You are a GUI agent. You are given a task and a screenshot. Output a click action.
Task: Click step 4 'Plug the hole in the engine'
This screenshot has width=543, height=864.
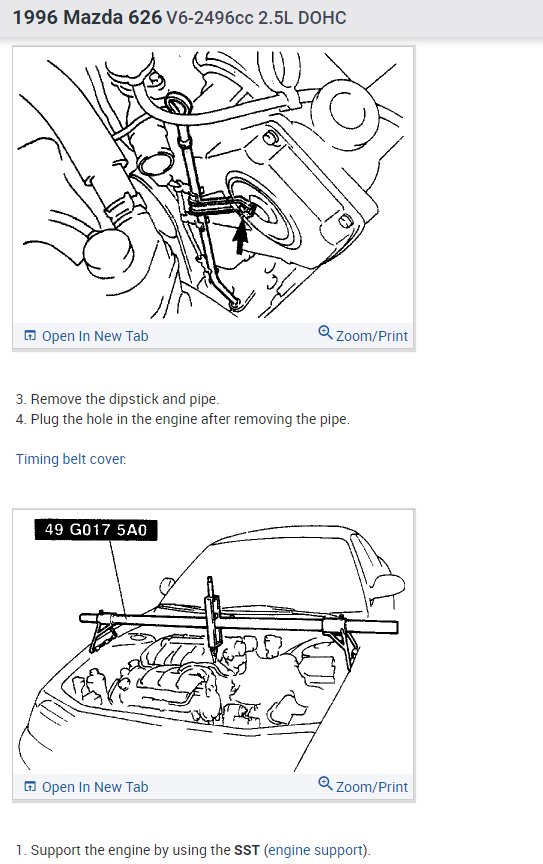point(182,419)
